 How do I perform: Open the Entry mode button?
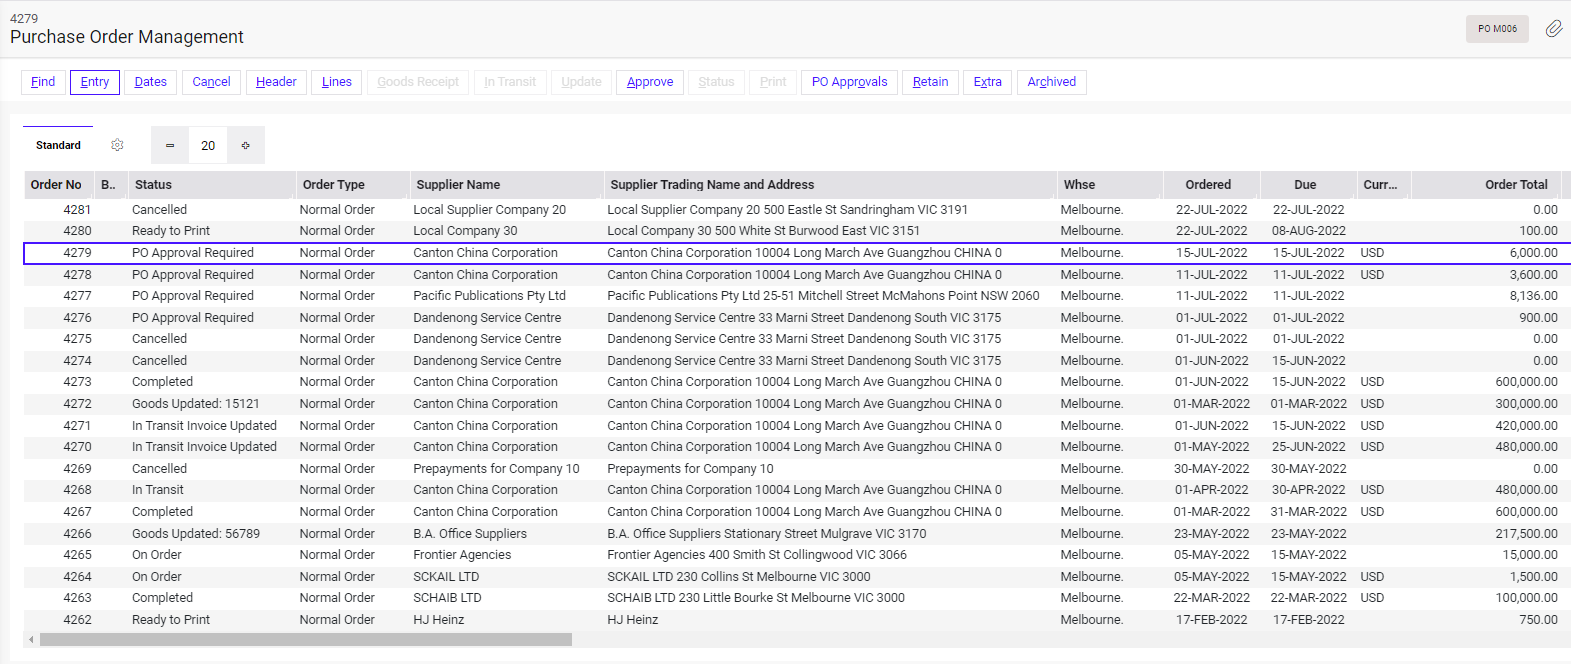pos(95,82)
